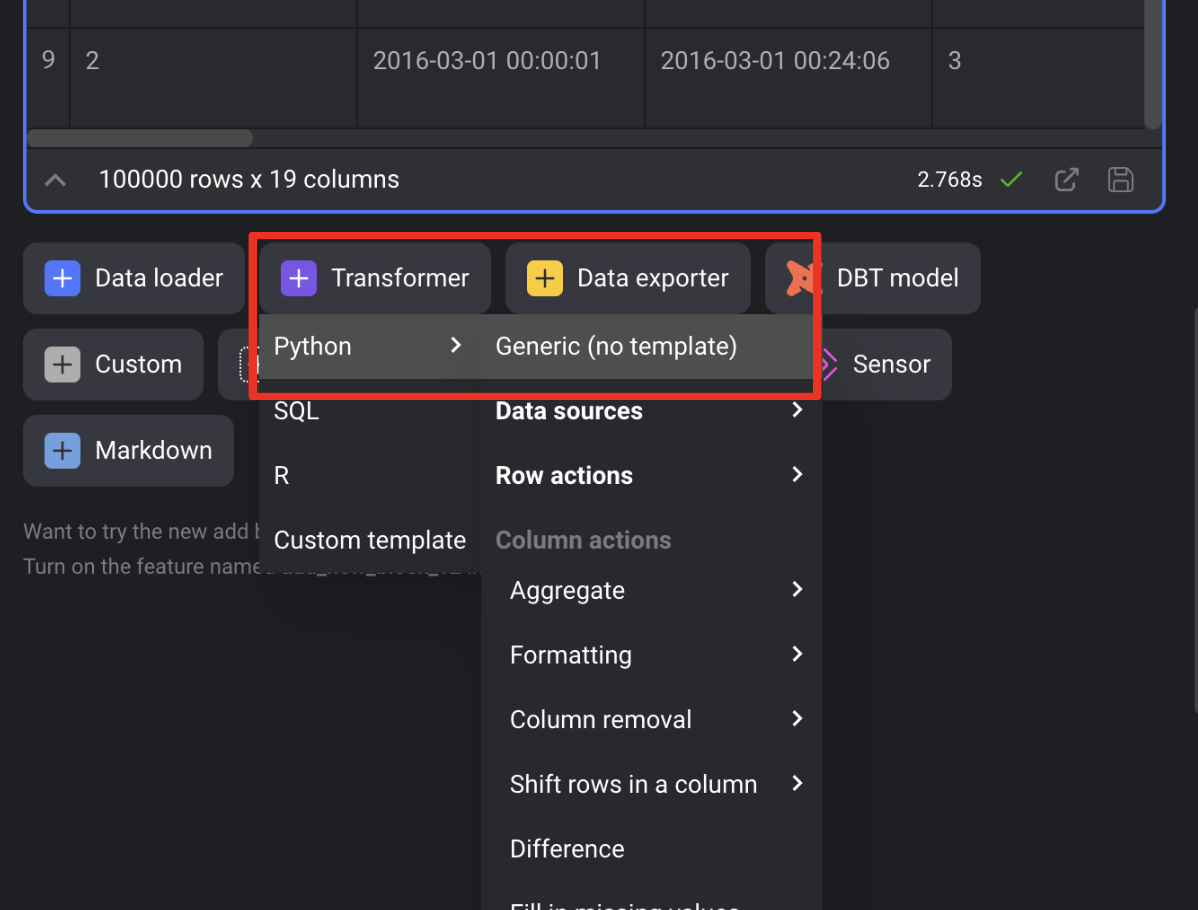Select Generic (no template) option
The height and width of the screenshot is (910, 1198).
pyautogui.click(x=616, y=347)
